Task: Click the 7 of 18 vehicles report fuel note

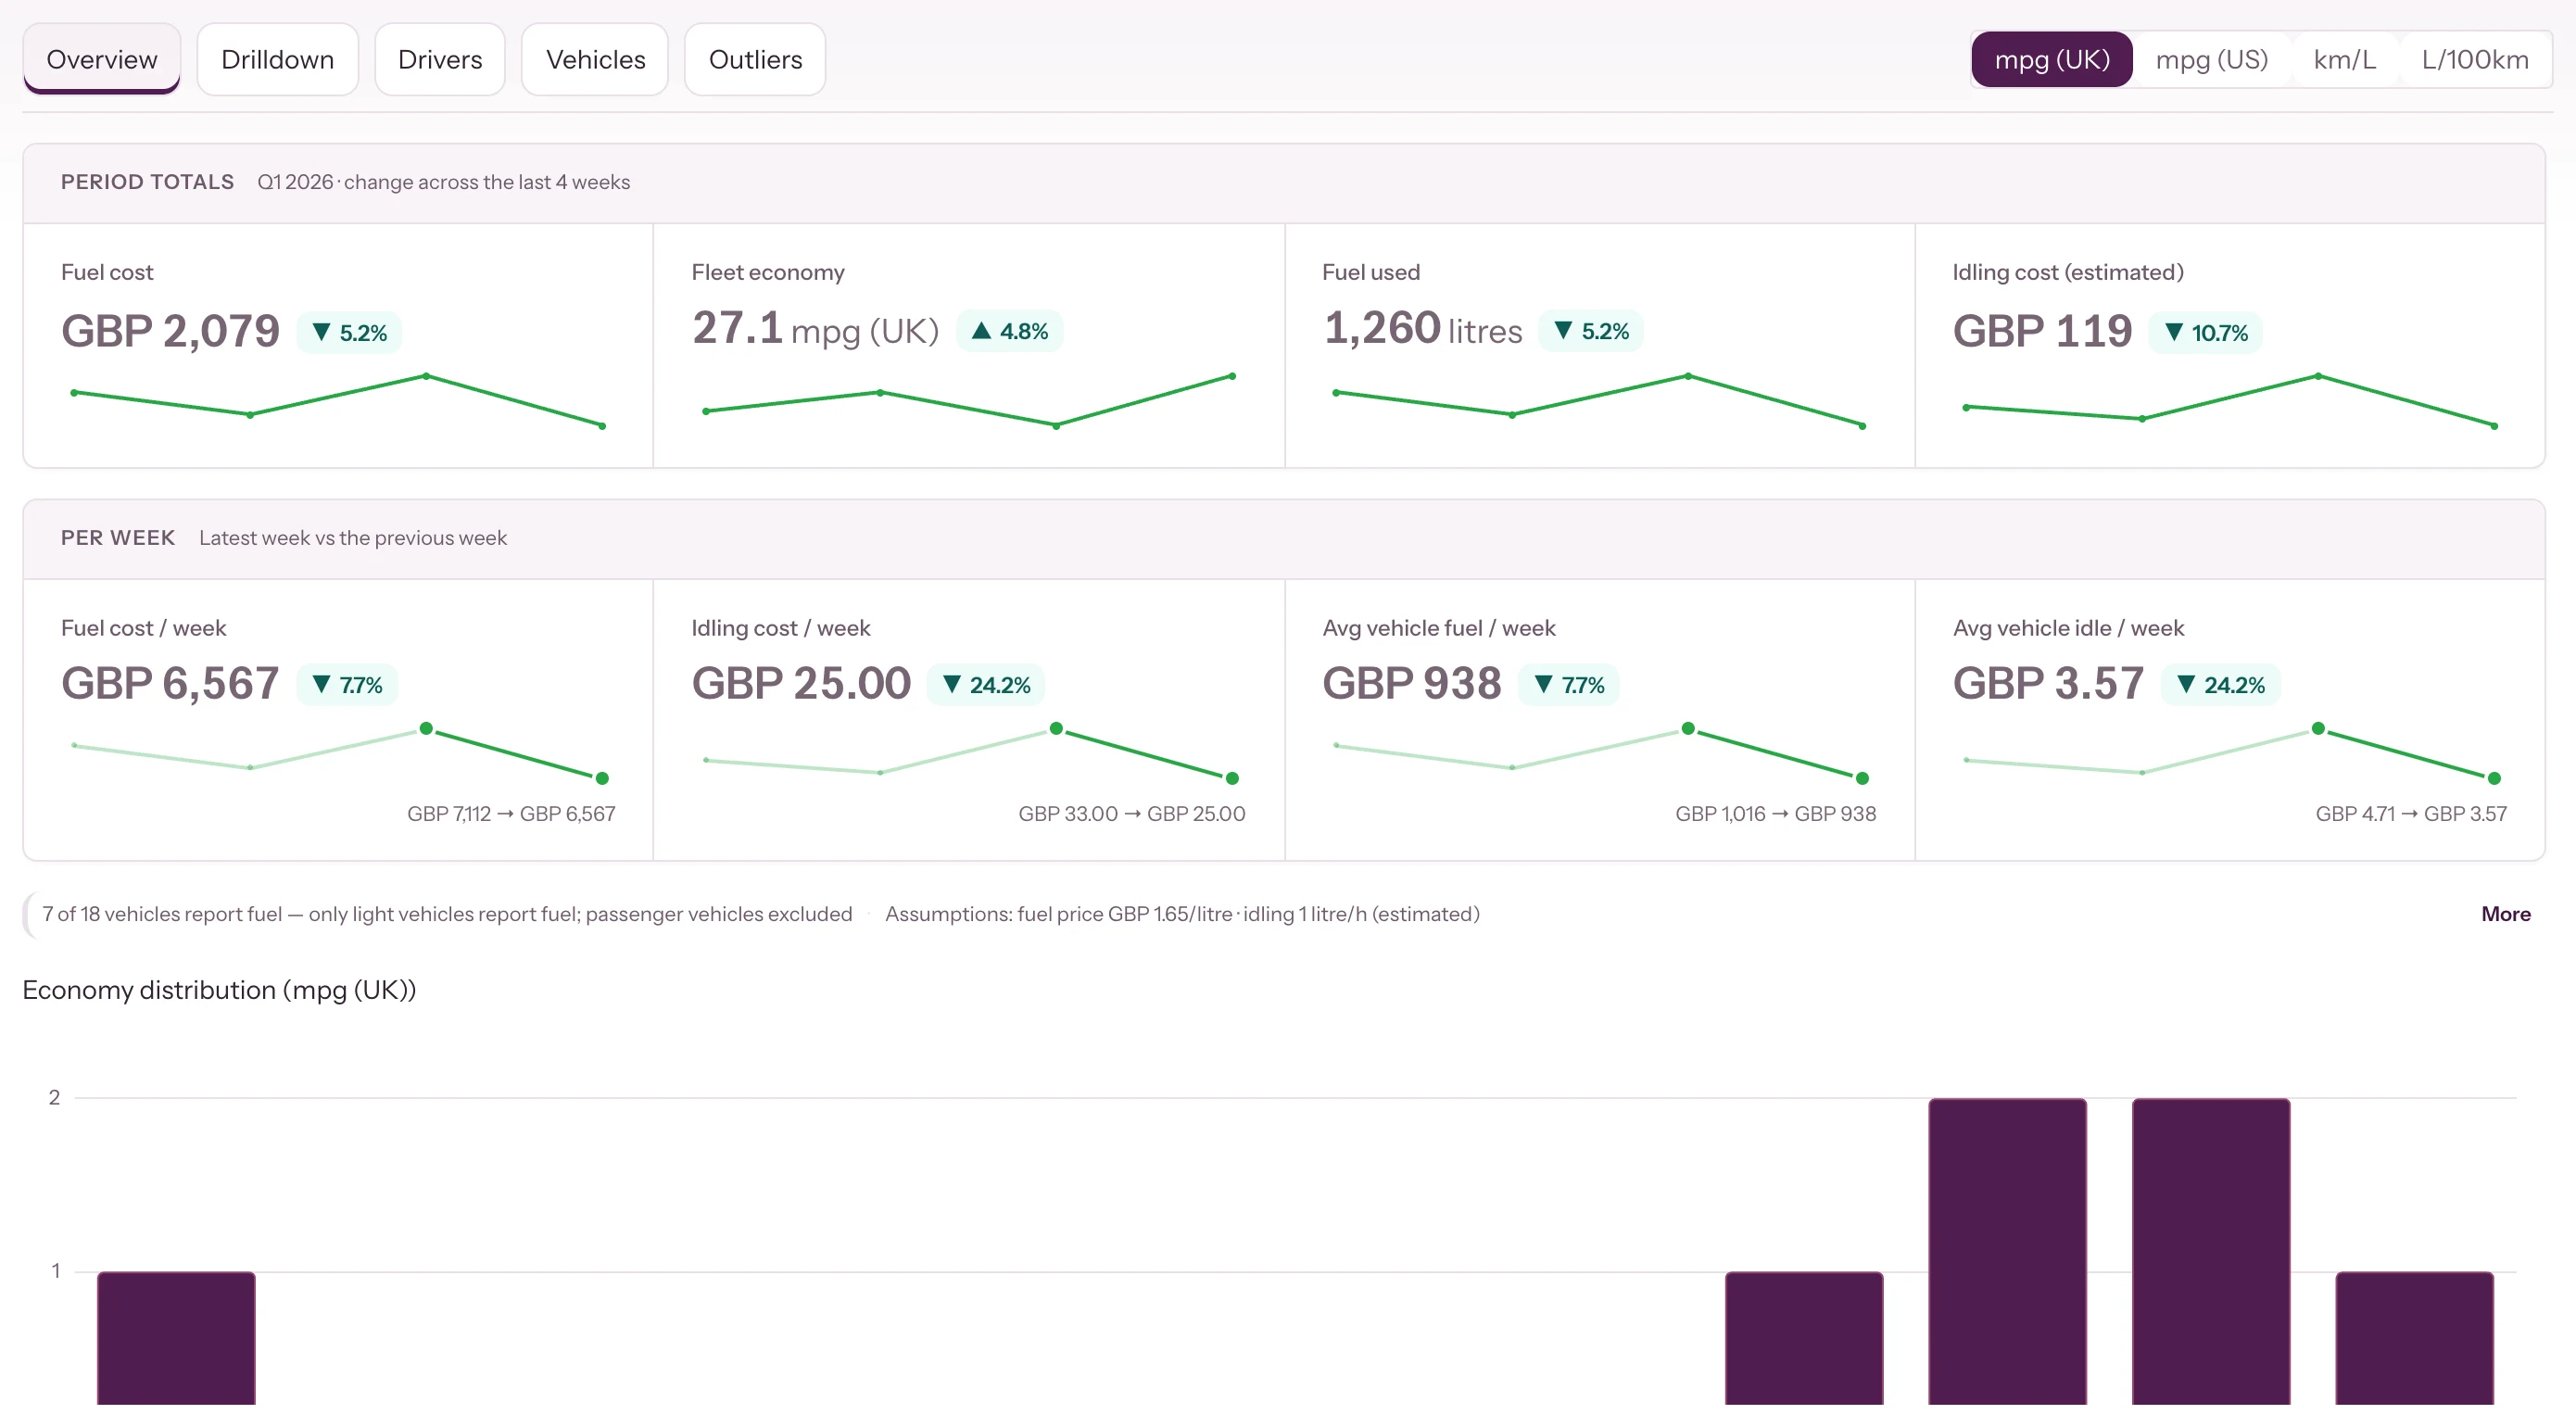Action: [x=447, y=914]
